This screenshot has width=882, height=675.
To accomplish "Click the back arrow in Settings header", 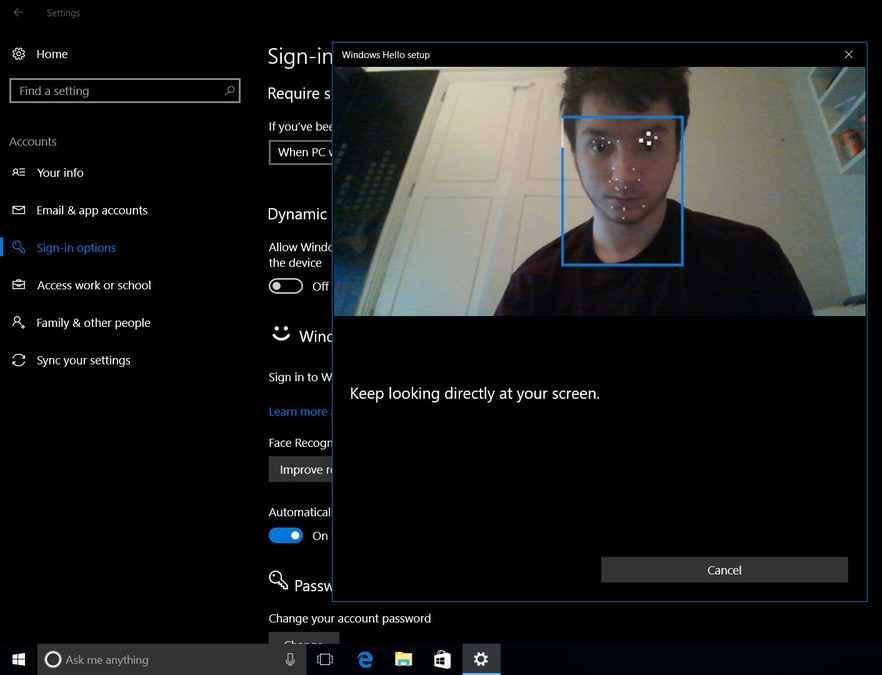I will (18, 13).
